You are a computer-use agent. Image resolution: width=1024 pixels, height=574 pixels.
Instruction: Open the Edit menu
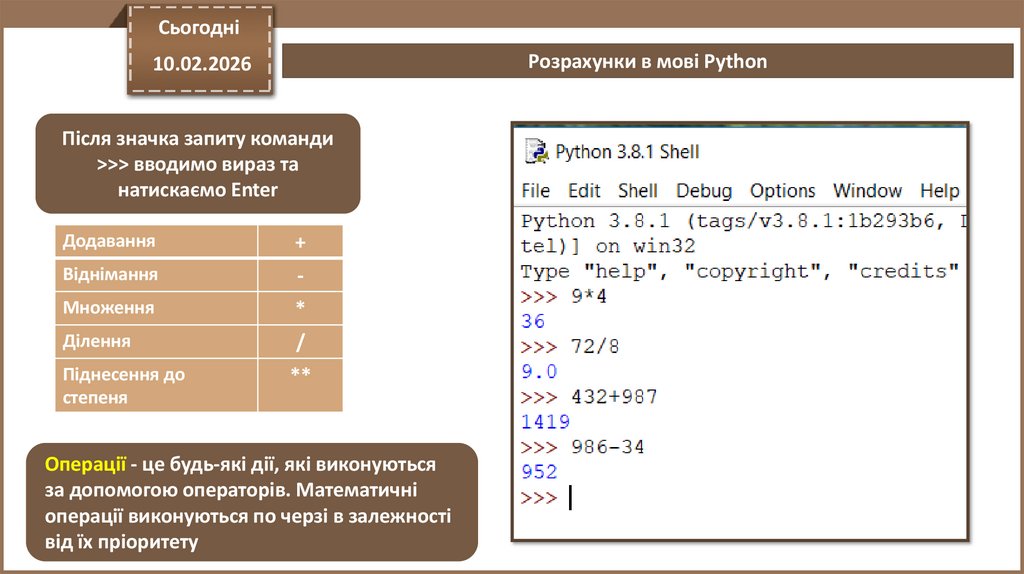[x=584, y=191]
